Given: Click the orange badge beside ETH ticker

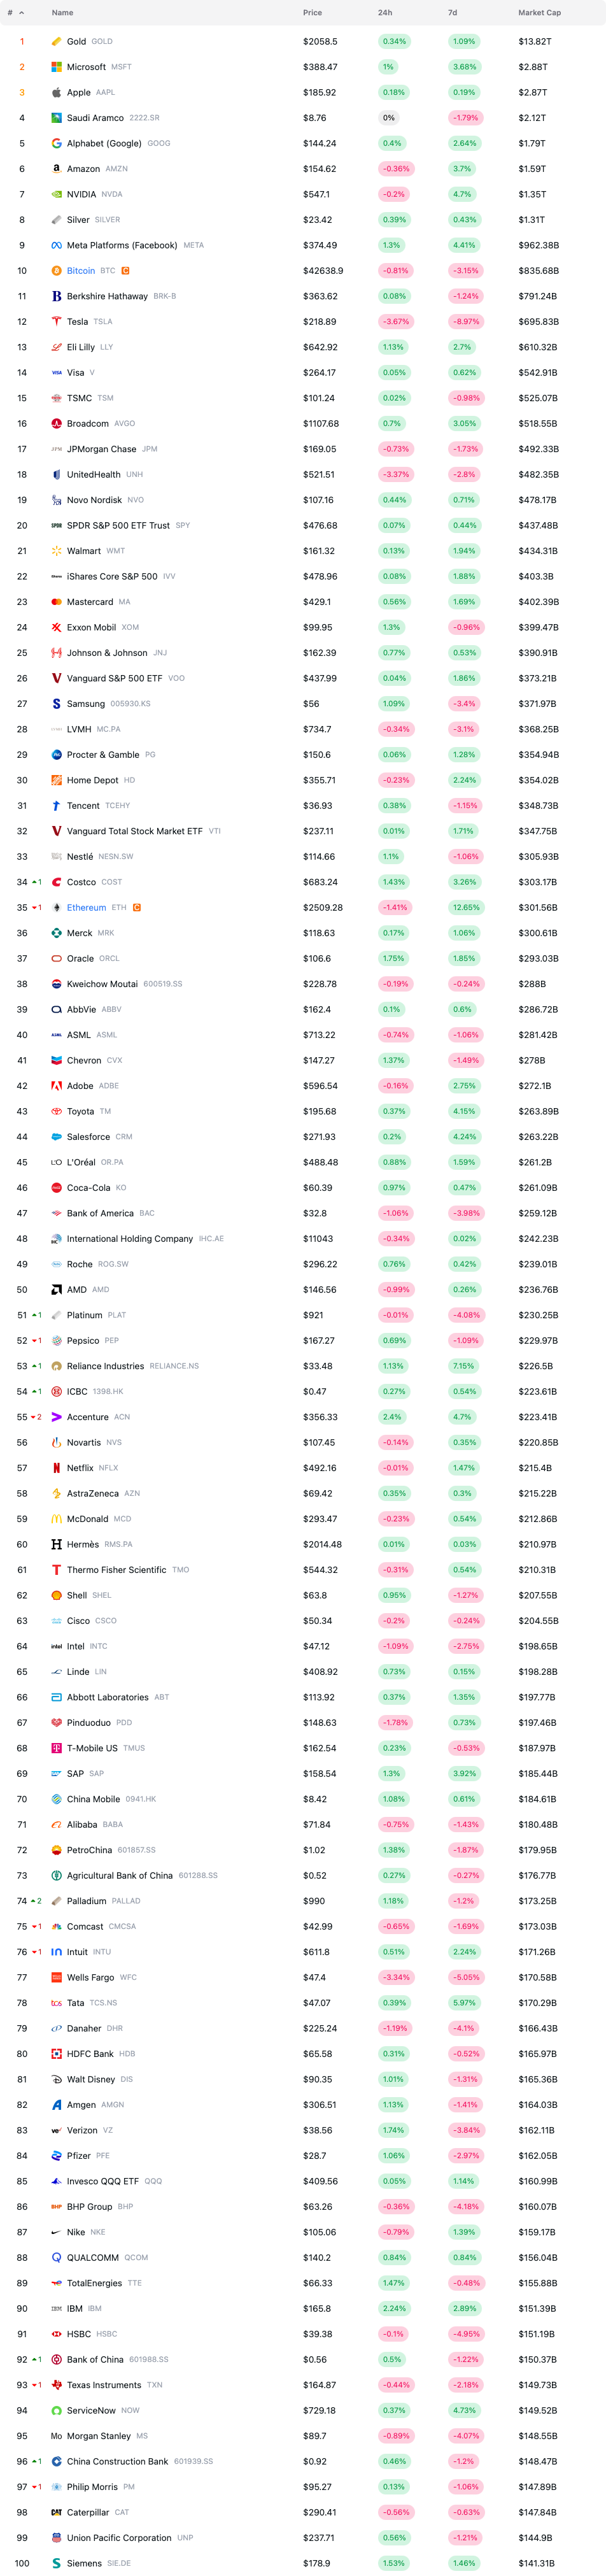Looking at the screenshot, I should 137,908.
